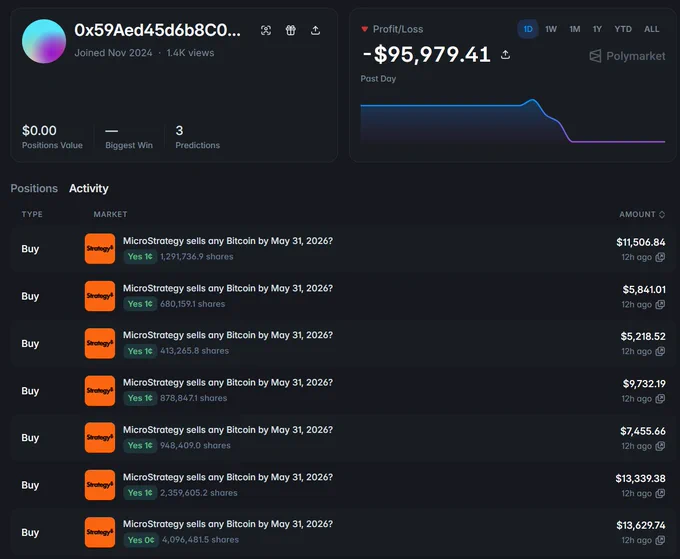
Task: Select the 1D profit/loss range
Action: (528, 29)
